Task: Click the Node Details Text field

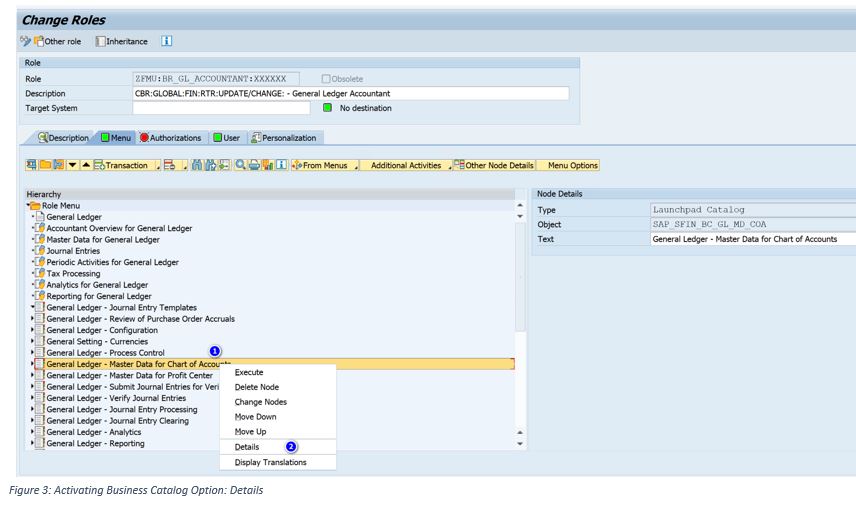Action: (x=753, y=239)
